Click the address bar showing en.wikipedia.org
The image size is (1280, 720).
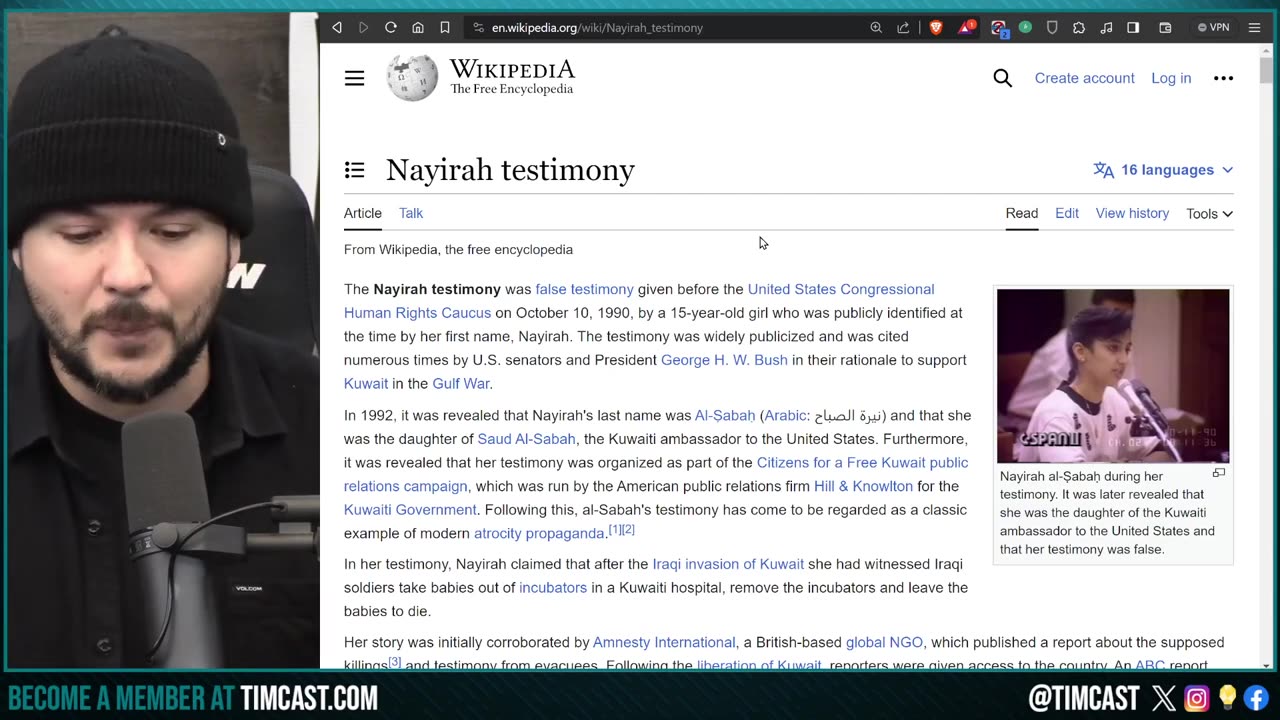(x=597, y=28)
